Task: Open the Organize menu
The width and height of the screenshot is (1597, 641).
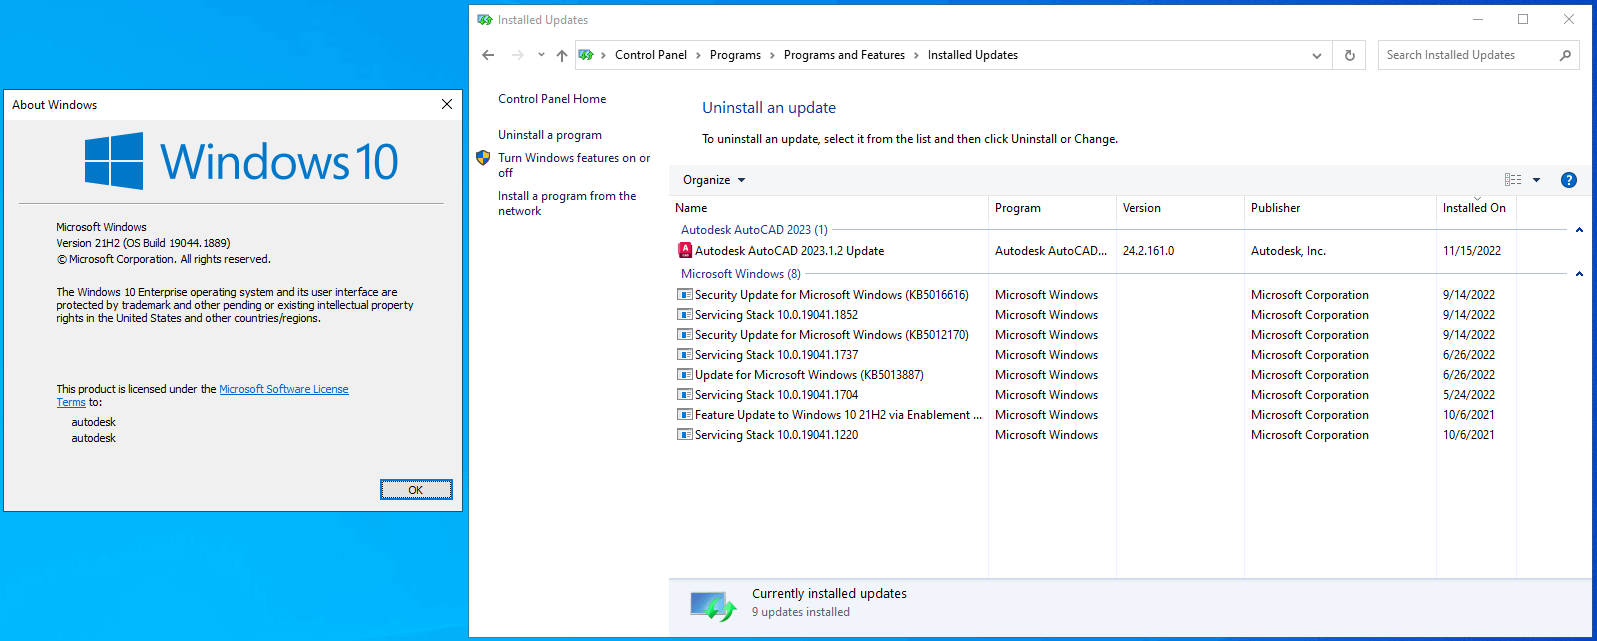Action: (x=714, y=180)
